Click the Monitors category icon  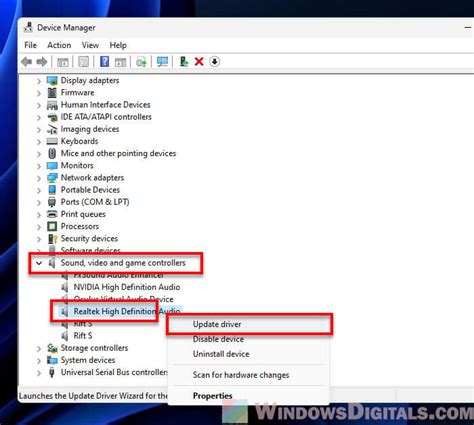[52, 166]
